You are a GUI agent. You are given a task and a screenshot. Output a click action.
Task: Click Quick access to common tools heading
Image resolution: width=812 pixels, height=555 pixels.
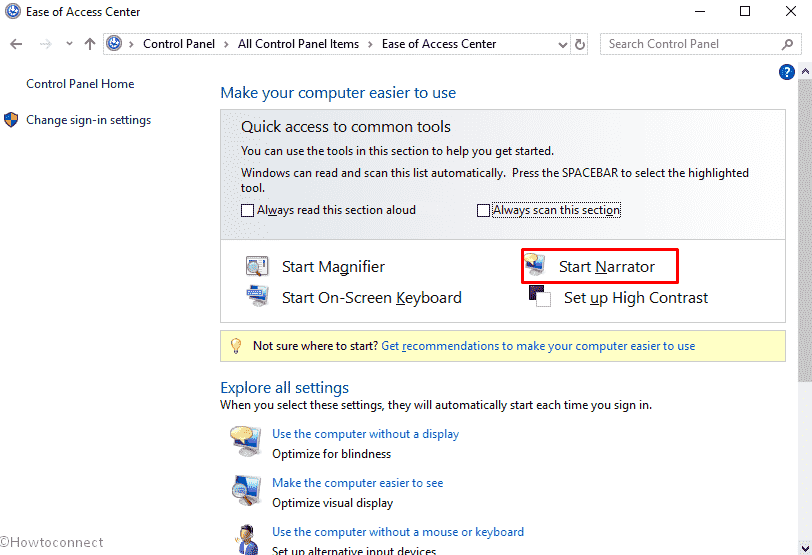point(345,127)
